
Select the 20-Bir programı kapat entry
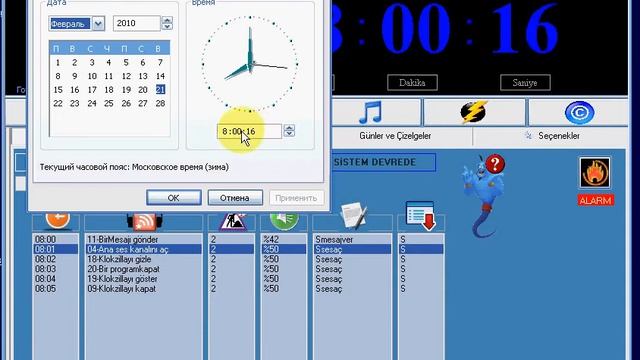click(143, 269)
